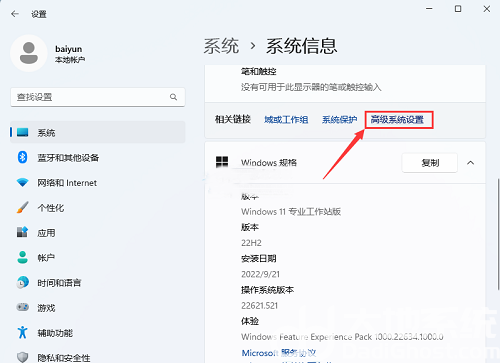Open 辅助功能 settings
This screenshot has width=500, height=363.
pos(97,333)
